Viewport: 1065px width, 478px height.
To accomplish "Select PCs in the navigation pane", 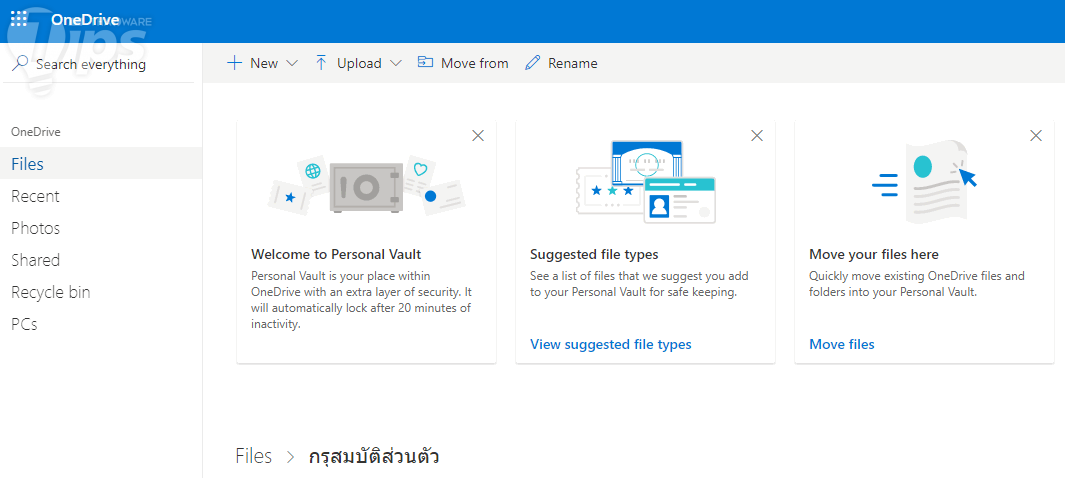I will tap(24, 324).
